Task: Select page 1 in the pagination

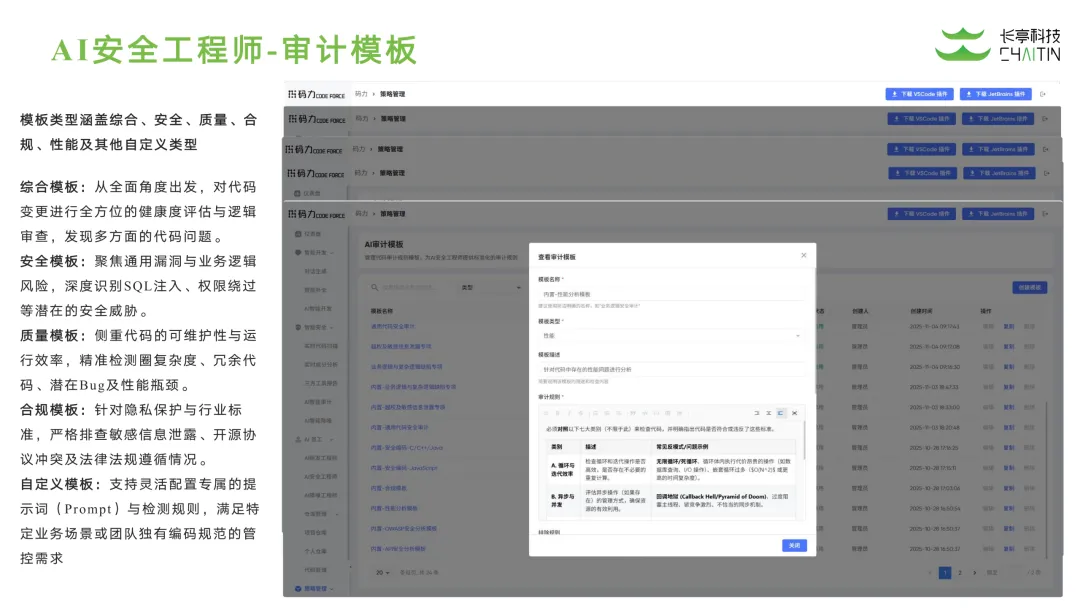Action: (x=945, y=573)
